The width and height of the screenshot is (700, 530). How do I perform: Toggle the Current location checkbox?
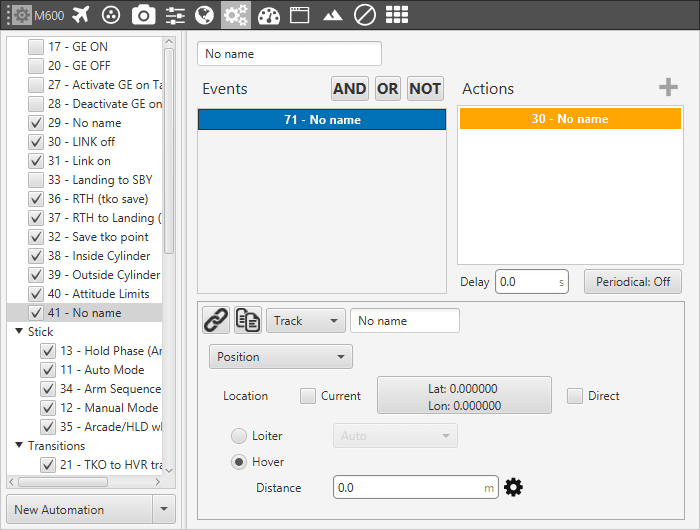point(308,396)
